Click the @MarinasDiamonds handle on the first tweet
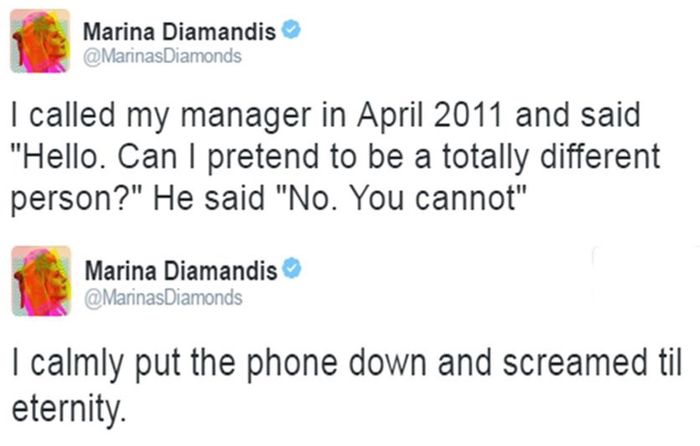Image resolution: width=700 pixels, height=446 pixels. pos(162,56)
